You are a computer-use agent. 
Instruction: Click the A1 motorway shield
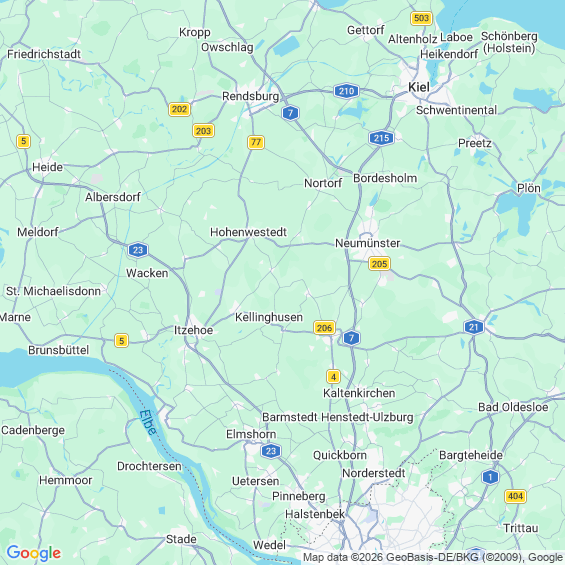click(x=490, y=477)
